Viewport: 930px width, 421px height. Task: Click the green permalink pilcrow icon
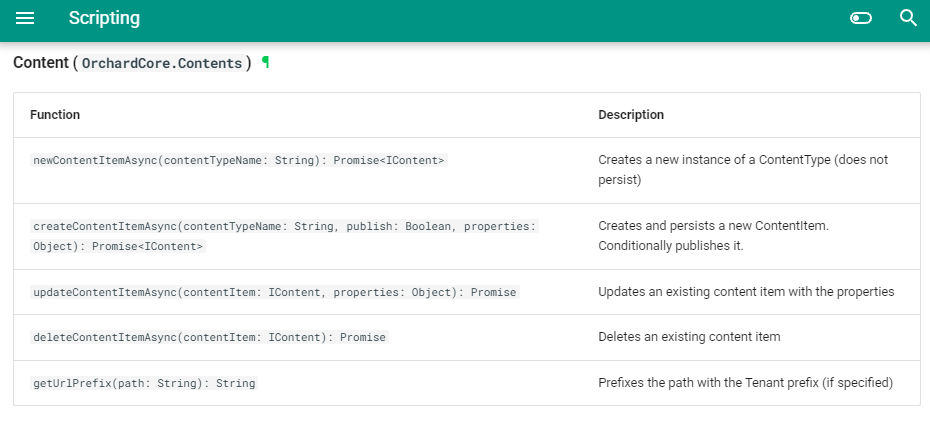266,62
